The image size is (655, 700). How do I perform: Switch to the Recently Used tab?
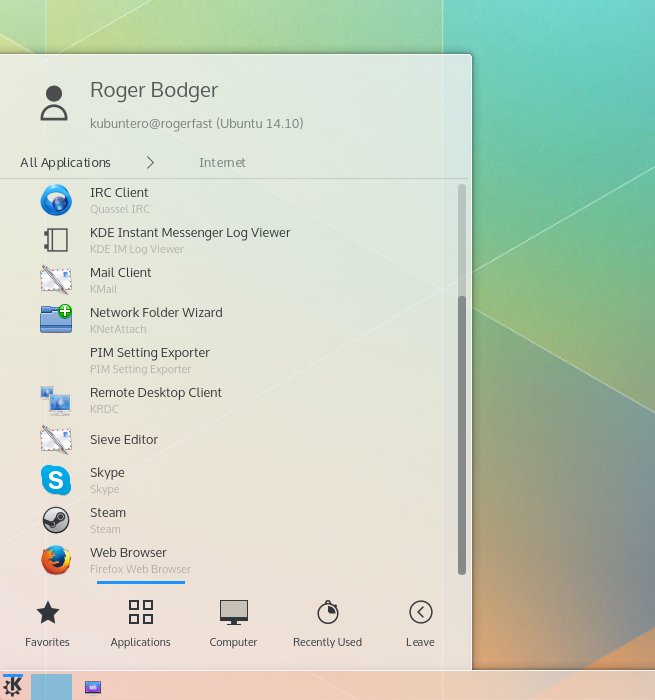click(x=327, y=624)
